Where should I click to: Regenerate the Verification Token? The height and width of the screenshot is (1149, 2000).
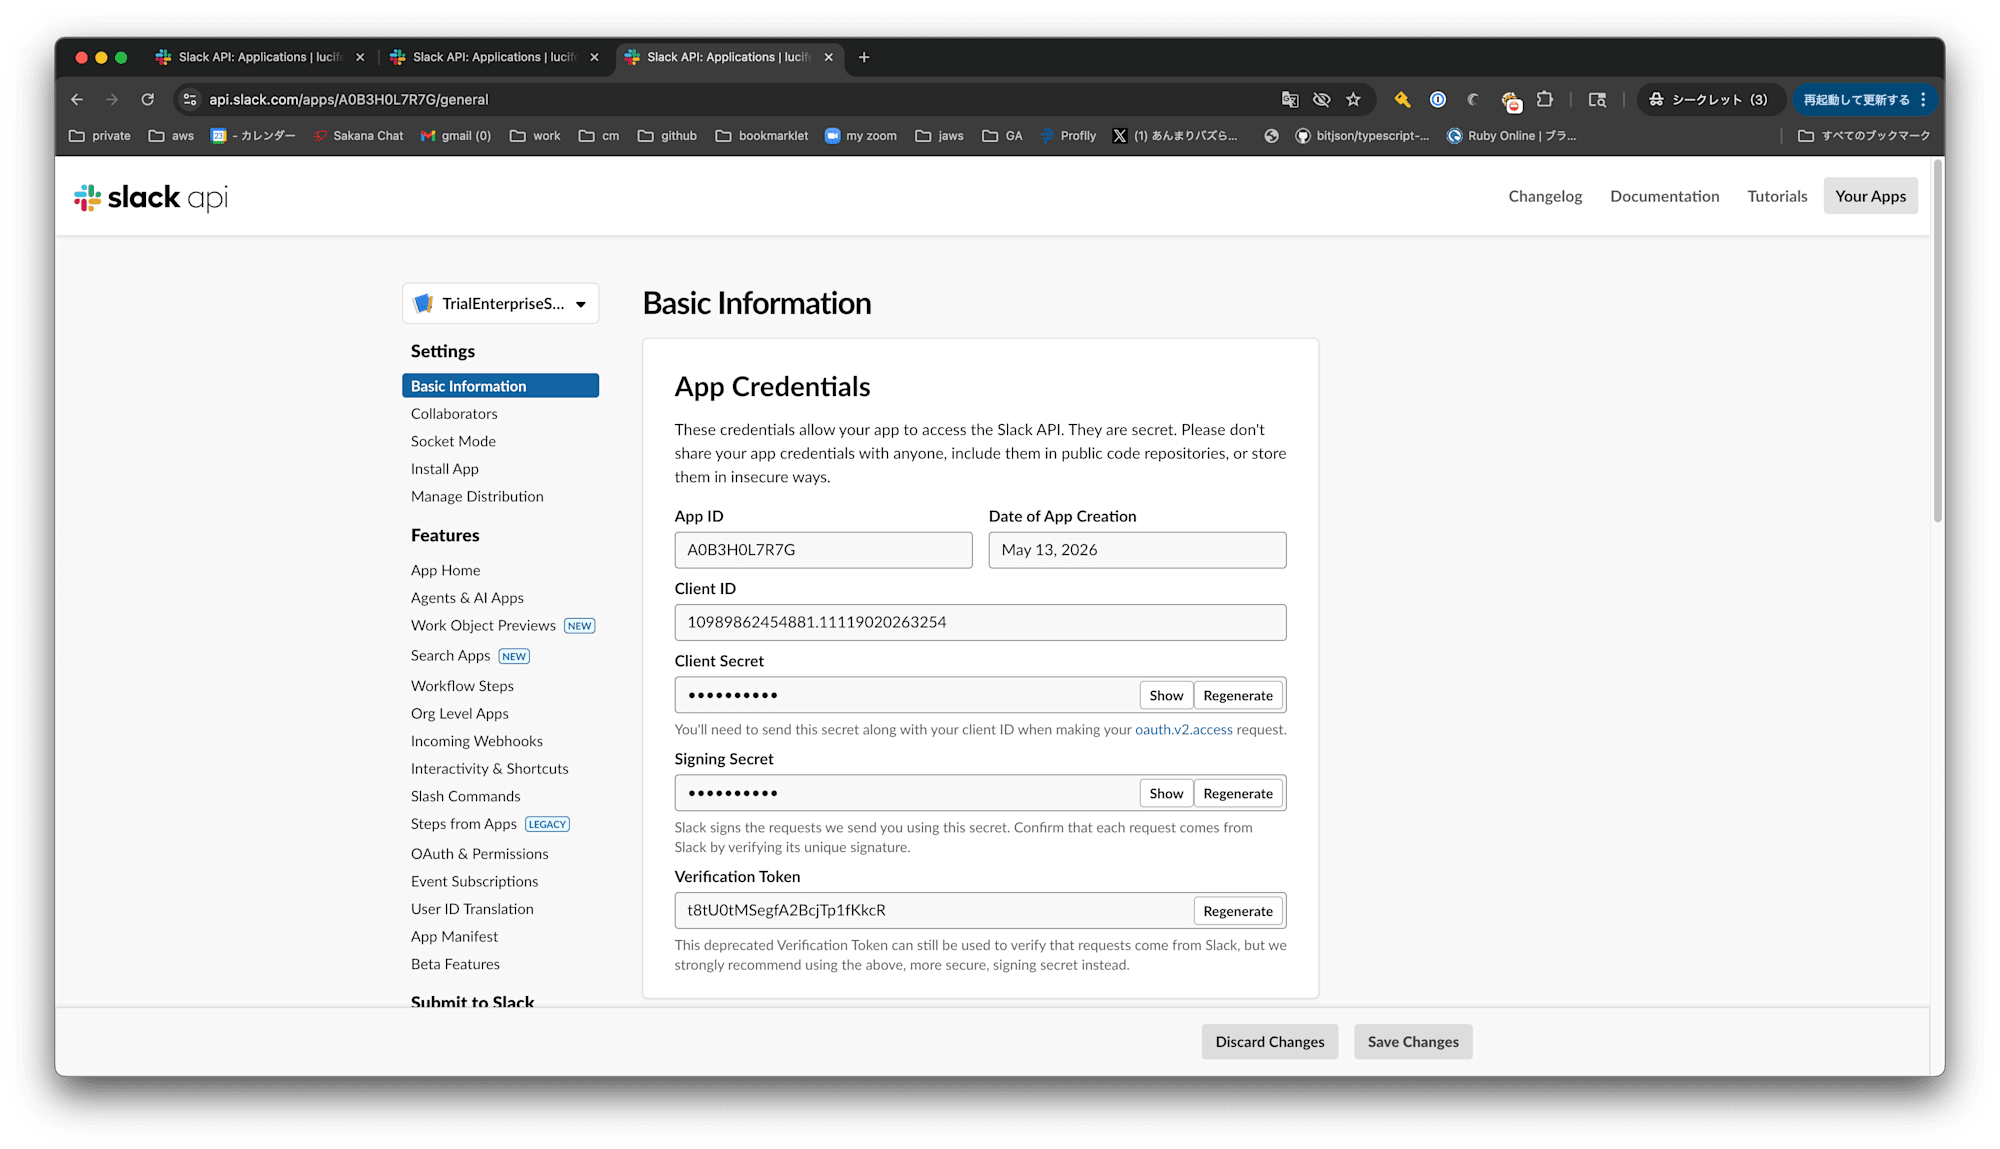(x=1238, y=911)
